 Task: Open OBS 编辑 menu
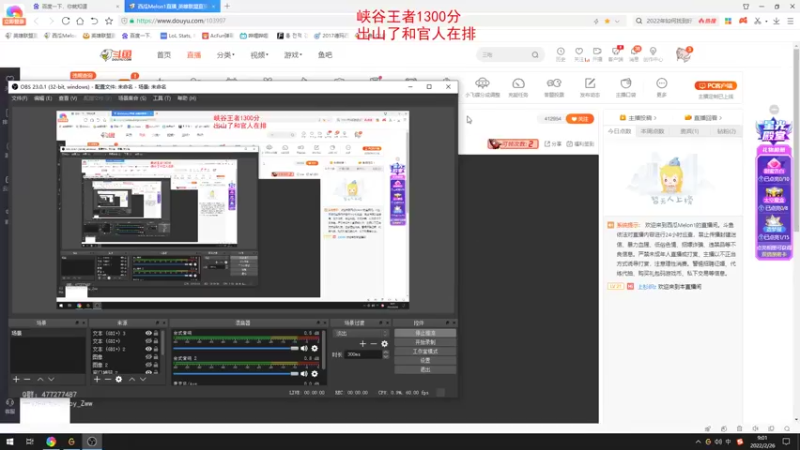(43, 98)
